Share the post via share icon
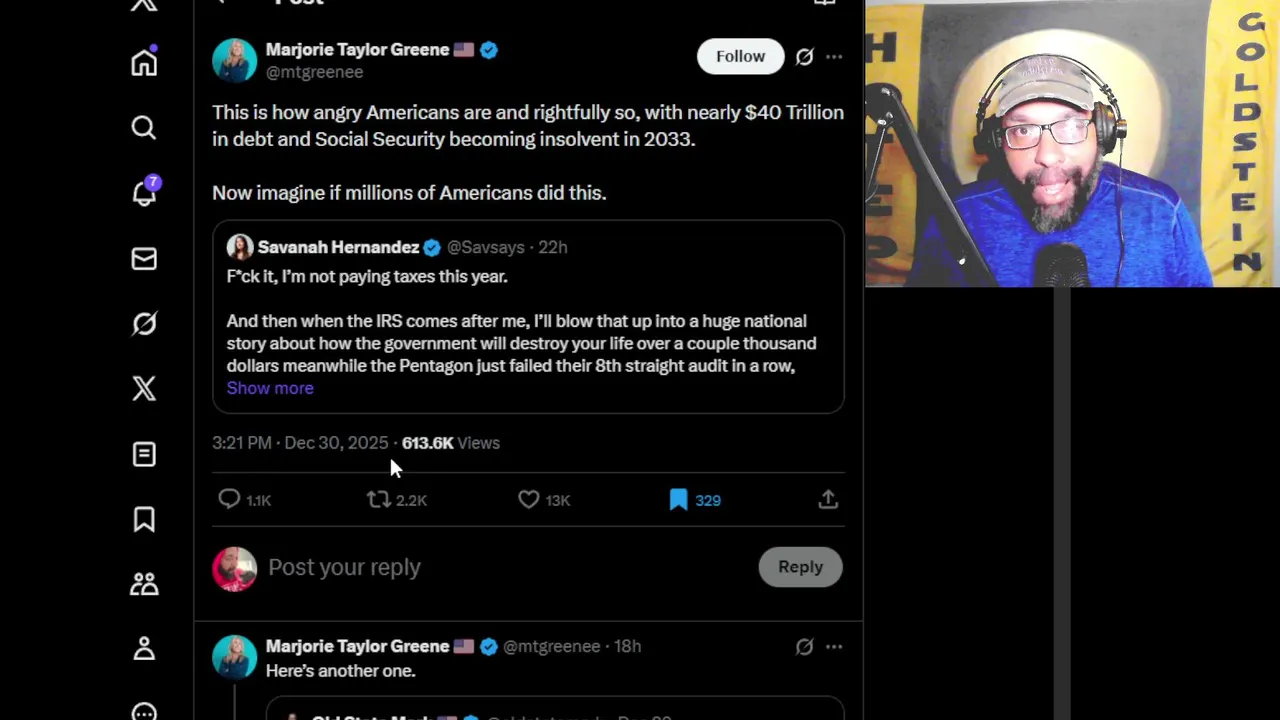Image resolution: width=1280 pixels, height=720 pixels. [x=828, y=499]
